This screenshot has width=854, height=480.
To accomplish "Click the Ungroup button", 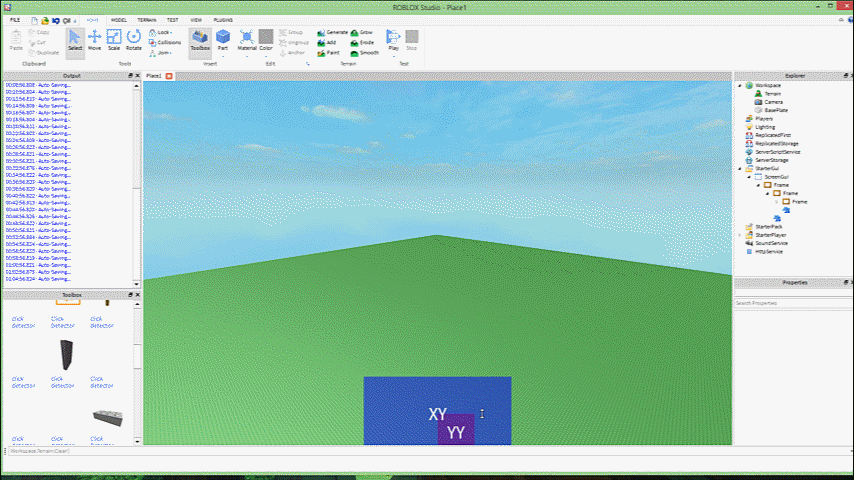I will click(294, 42).
